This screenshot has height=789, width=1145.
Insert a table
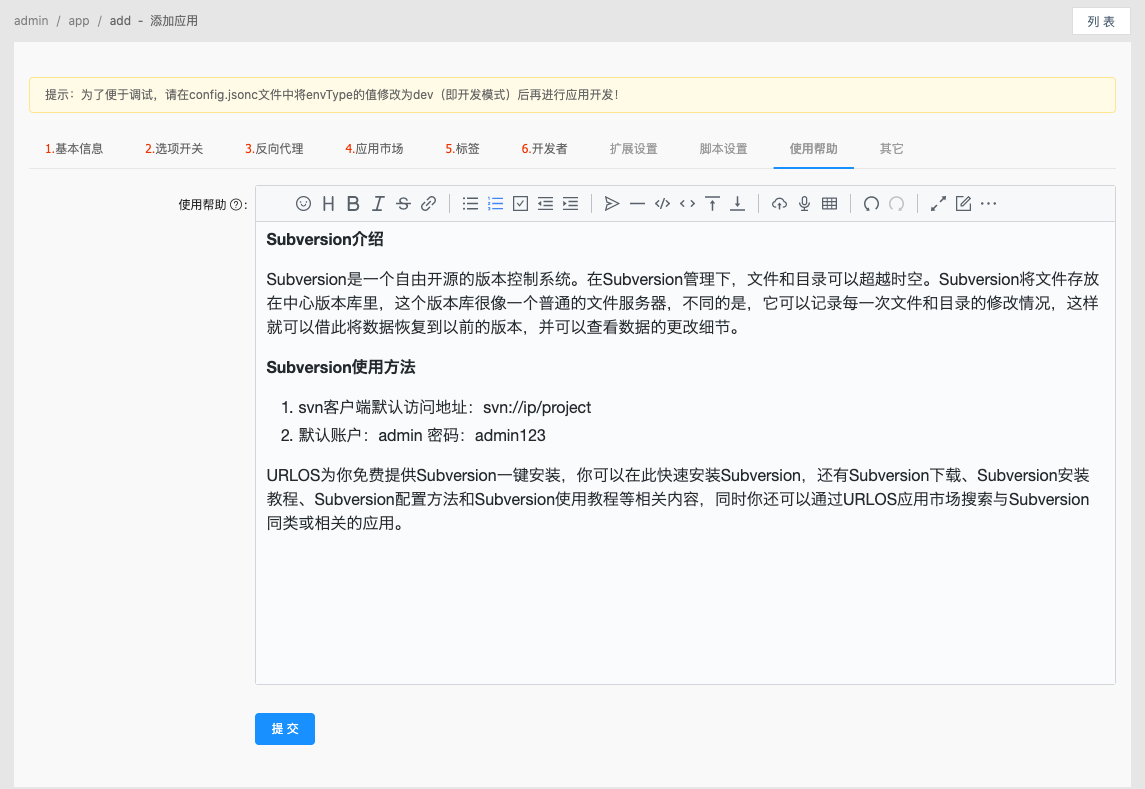pyautogui.click(x=830, y=204)
